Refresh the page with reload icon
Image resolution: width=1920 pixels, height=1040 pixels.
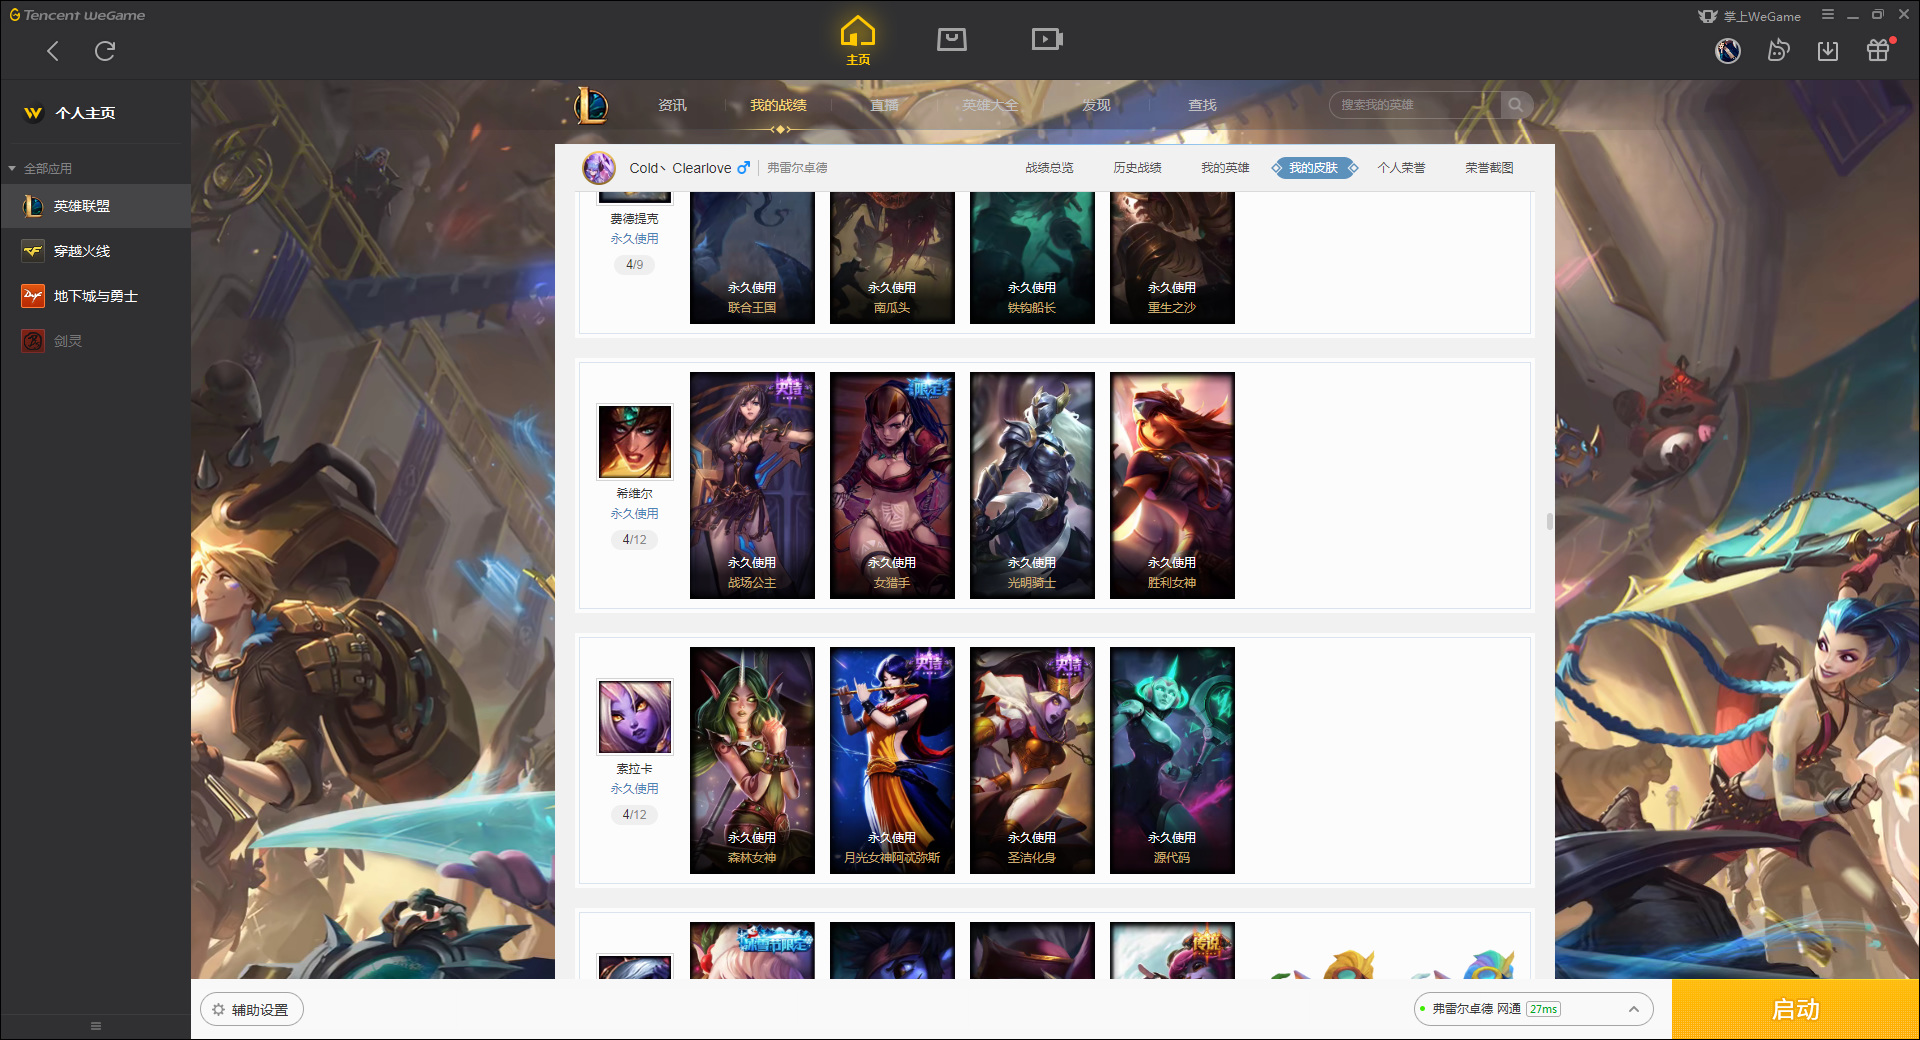(105, 51)
